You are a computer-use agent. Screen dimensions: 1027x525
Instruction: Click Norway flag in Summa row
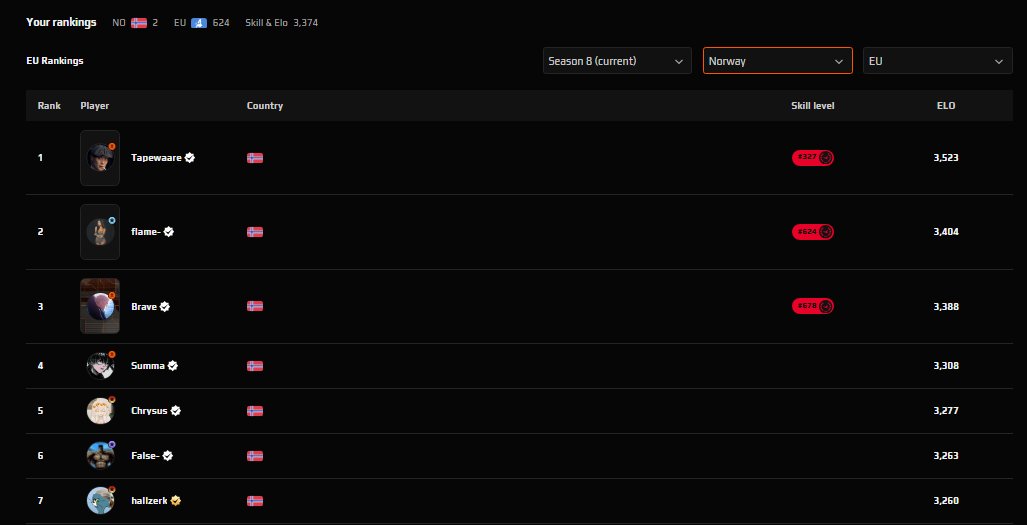[x=255, y=366]
